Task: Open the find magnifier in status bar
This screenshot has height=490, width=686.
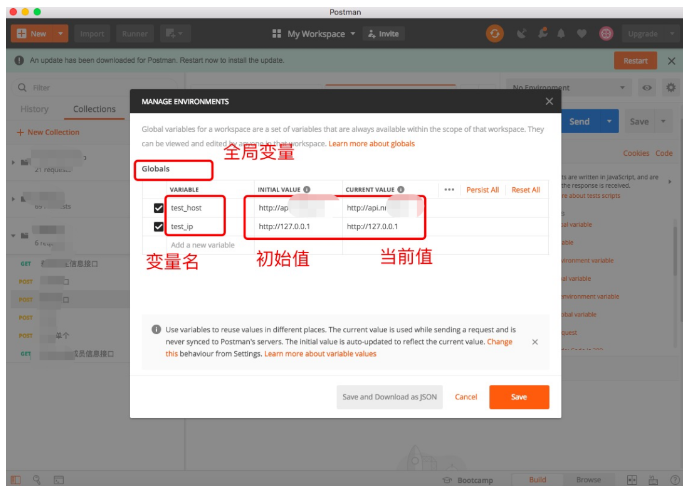Action: [37, 480]
